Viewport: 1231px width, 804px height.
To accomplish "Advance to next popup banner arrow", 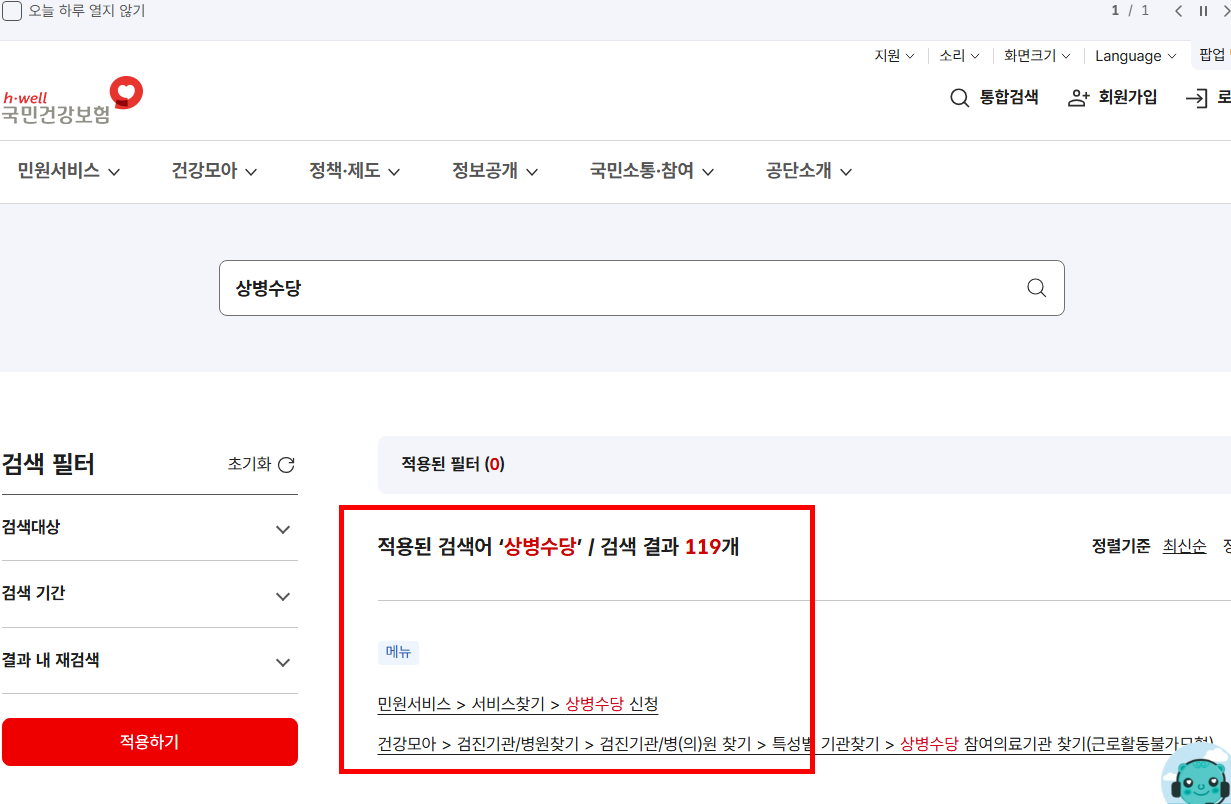I will pyautogui.click(x=1225, y=11).
